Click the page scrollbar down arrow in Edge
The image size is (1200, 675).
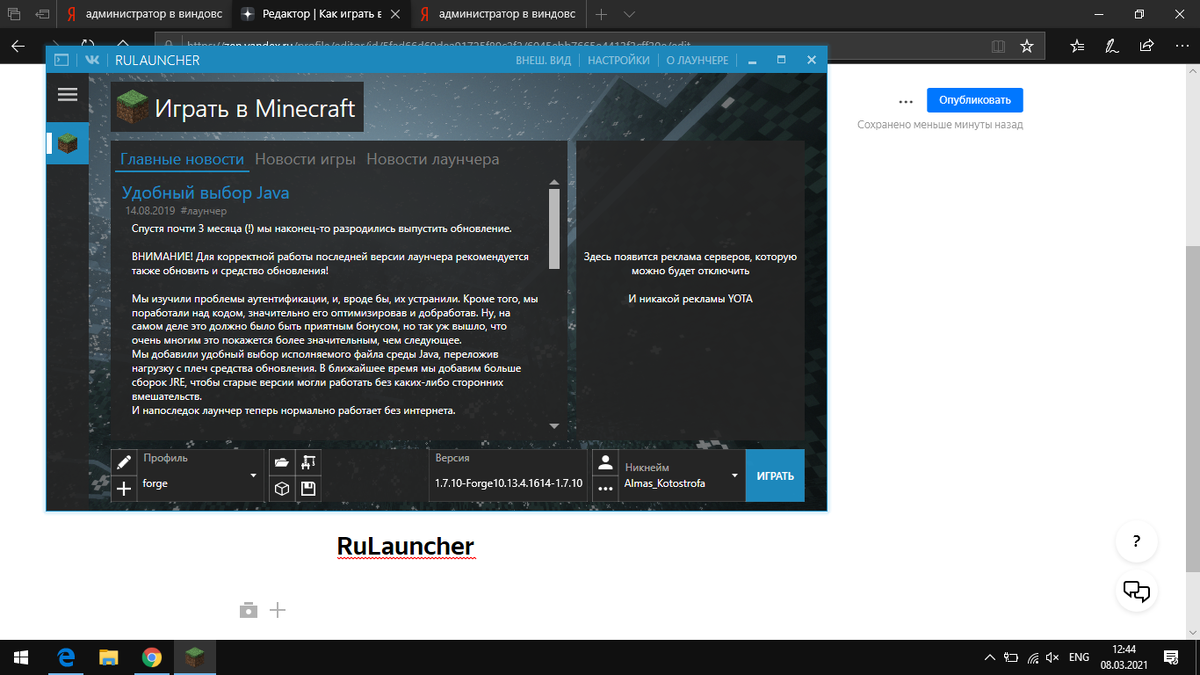pos(1192,632)
